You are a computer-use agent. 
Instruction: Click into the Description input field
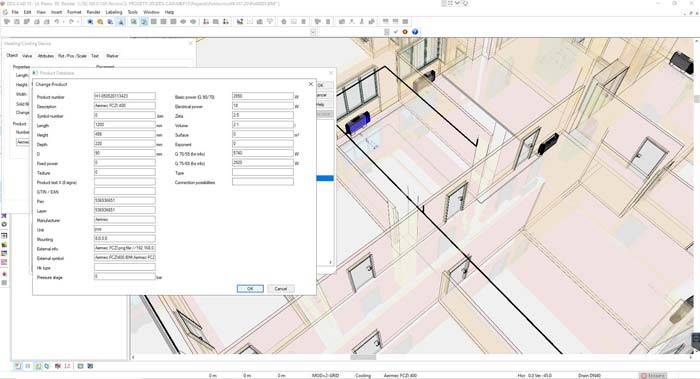pyautogui.click(x=125, y=106)
